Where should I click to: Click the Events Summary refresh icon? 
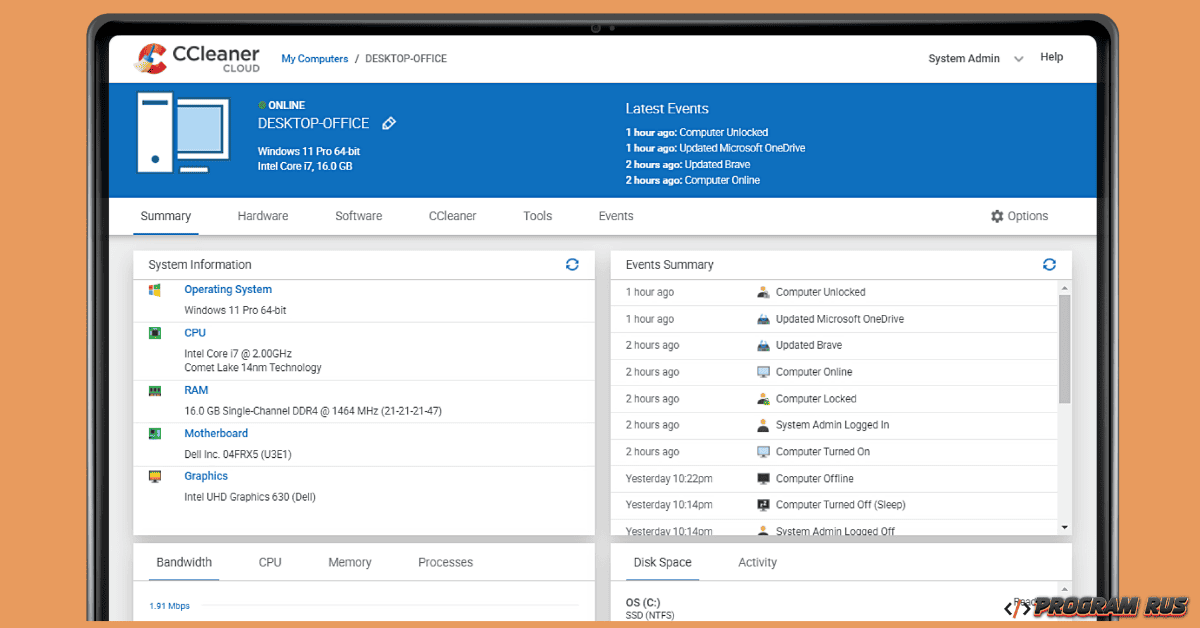pyautogui.click(x=1049, y=264)
